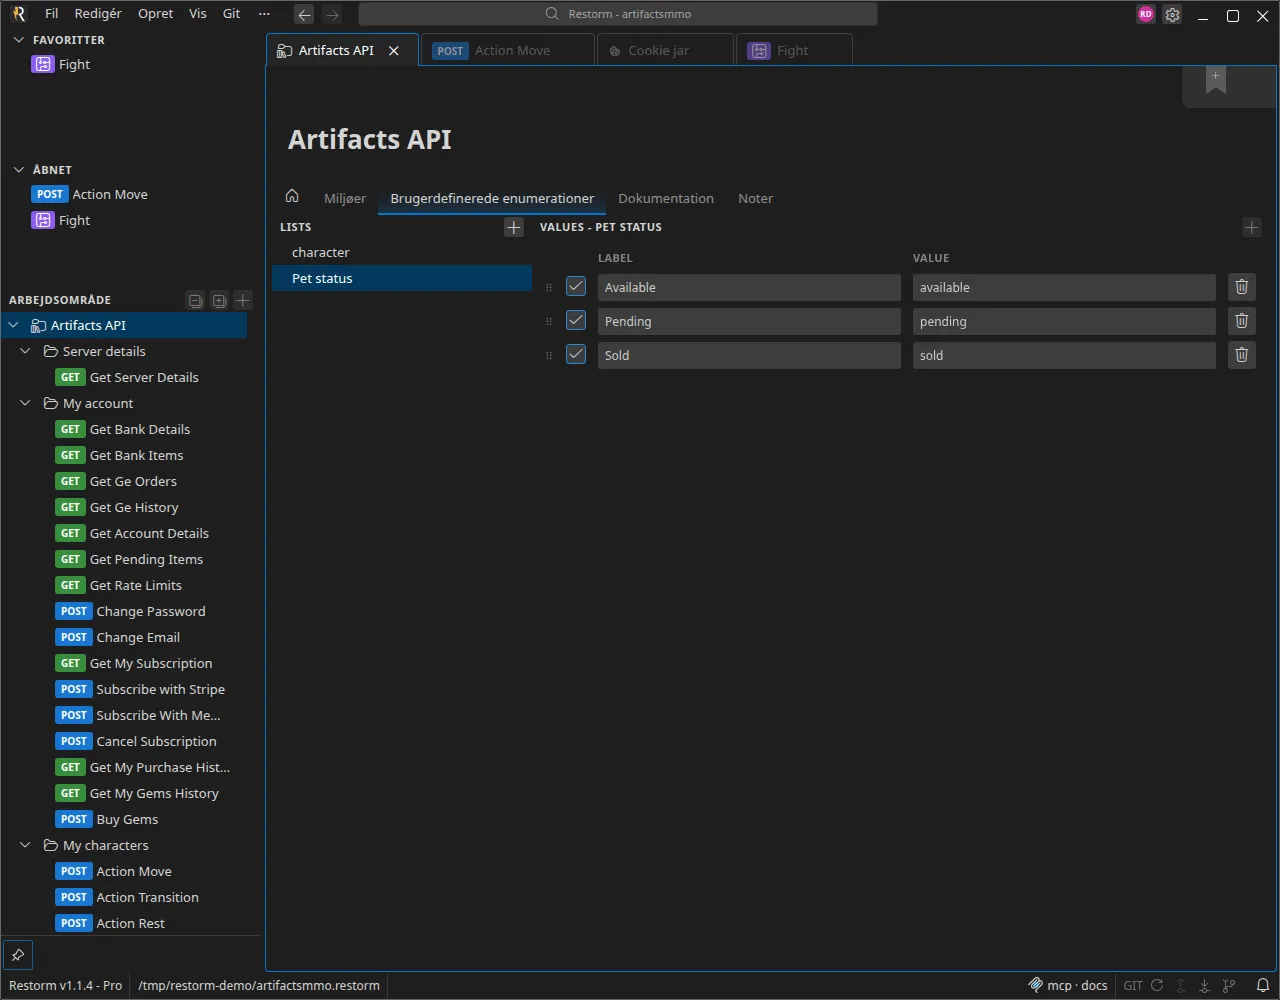Click the Git push icon
This screenshot has width=1280, height=1000.
coord(1181,985)
